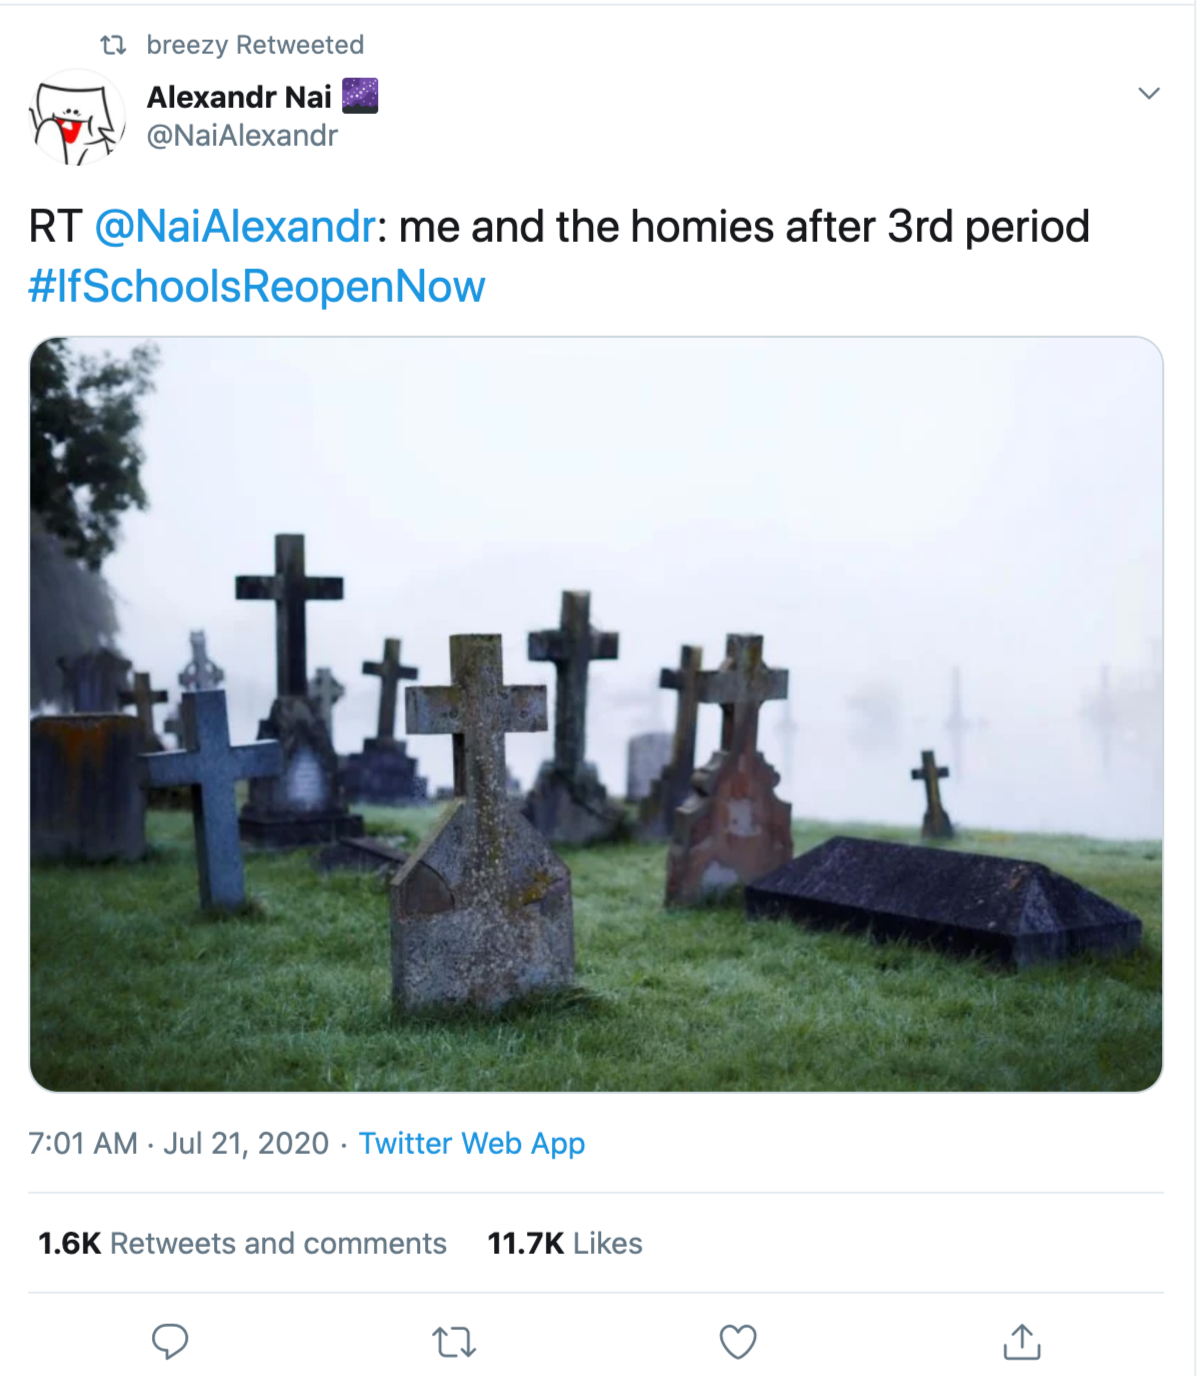Retweet using the arrows icon below the stats
1198x1376 pixels.
pyautogui.click(x=453, y=1341)
